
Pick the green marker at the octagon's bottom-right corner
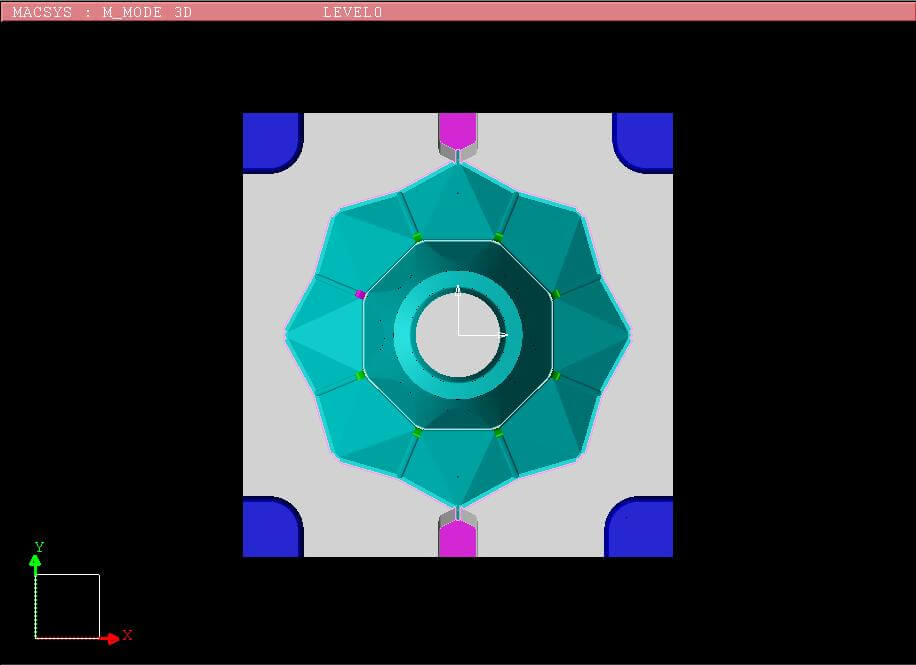click(x=498, y=433)
